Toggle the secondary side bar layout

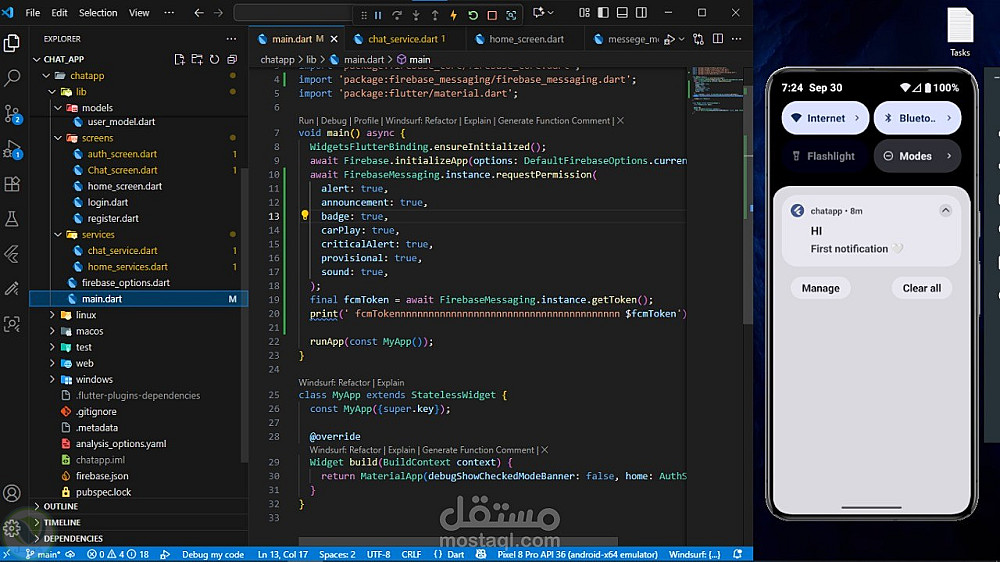pyautogui.click(x=642, y=13)
